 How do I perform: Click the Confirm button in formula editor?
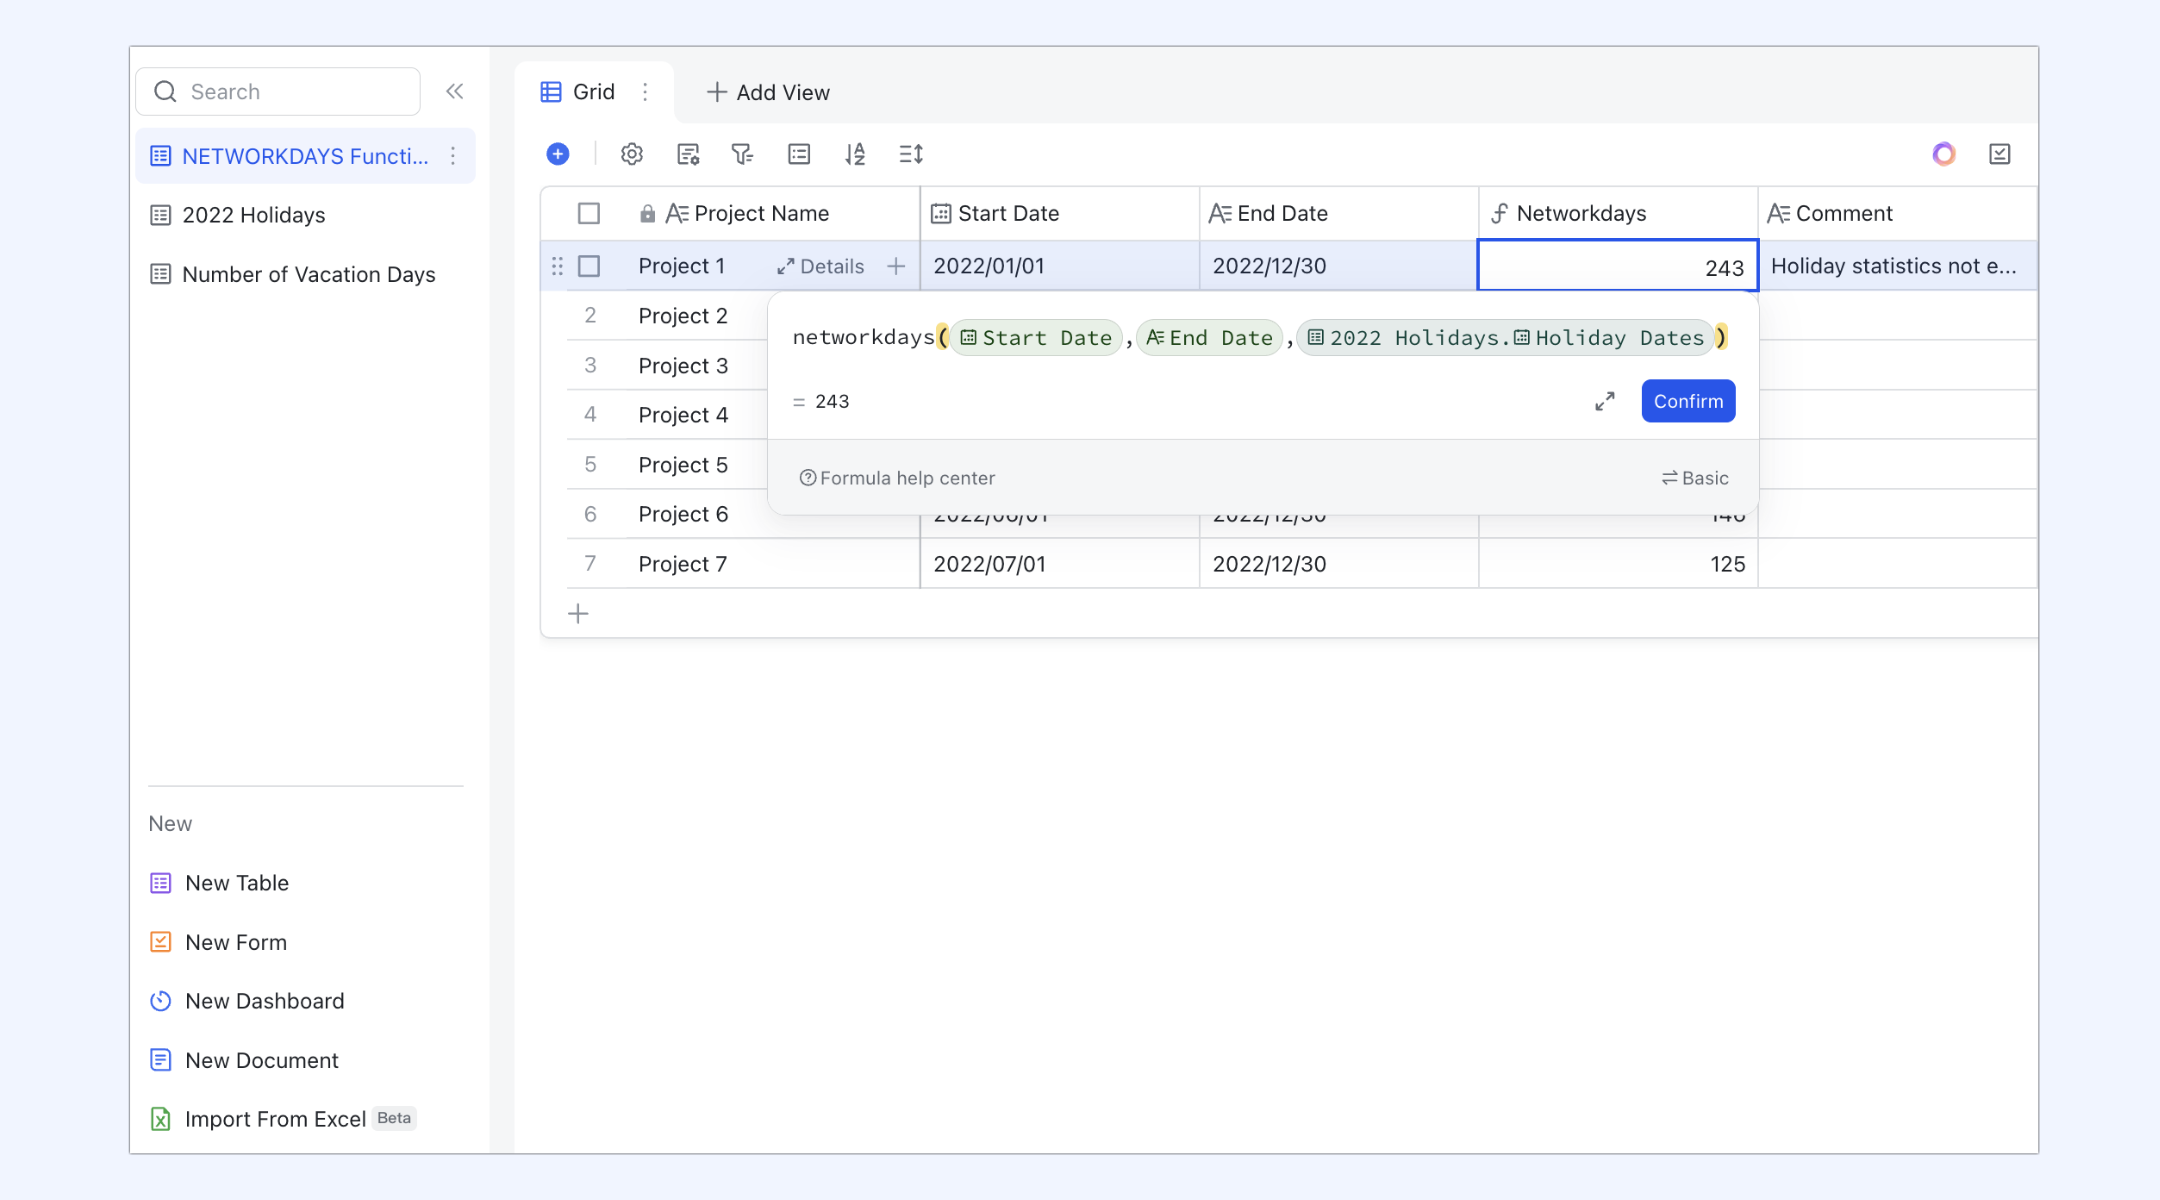click(1688, 401)
